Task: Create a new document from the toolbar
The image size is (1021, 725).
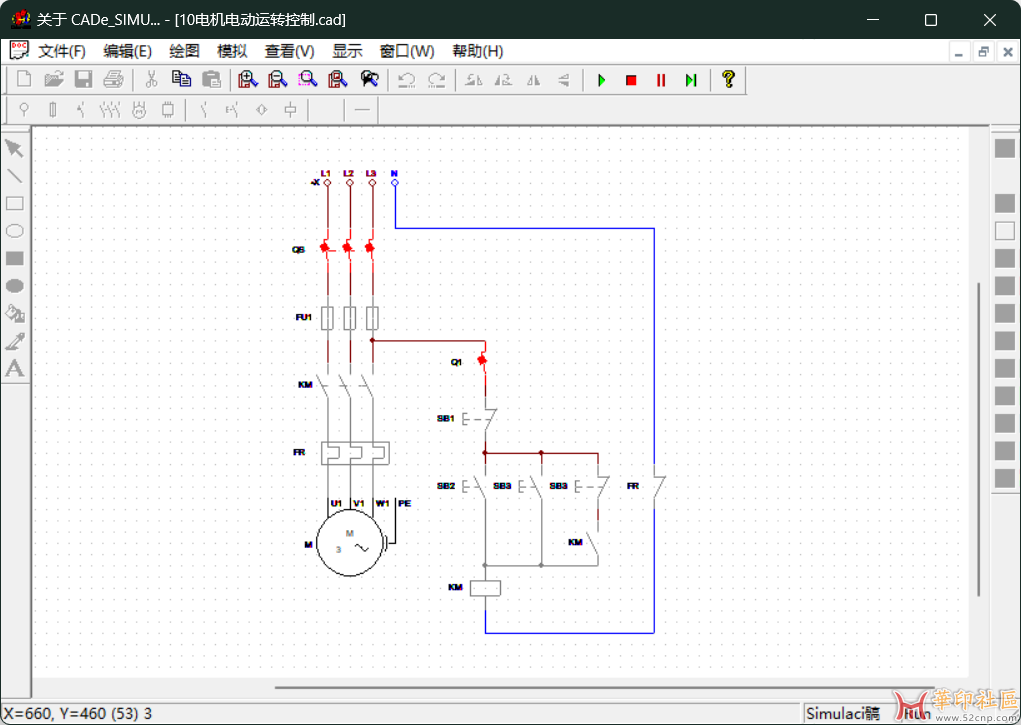Action: pyautogui.click(x=24, y=79)
